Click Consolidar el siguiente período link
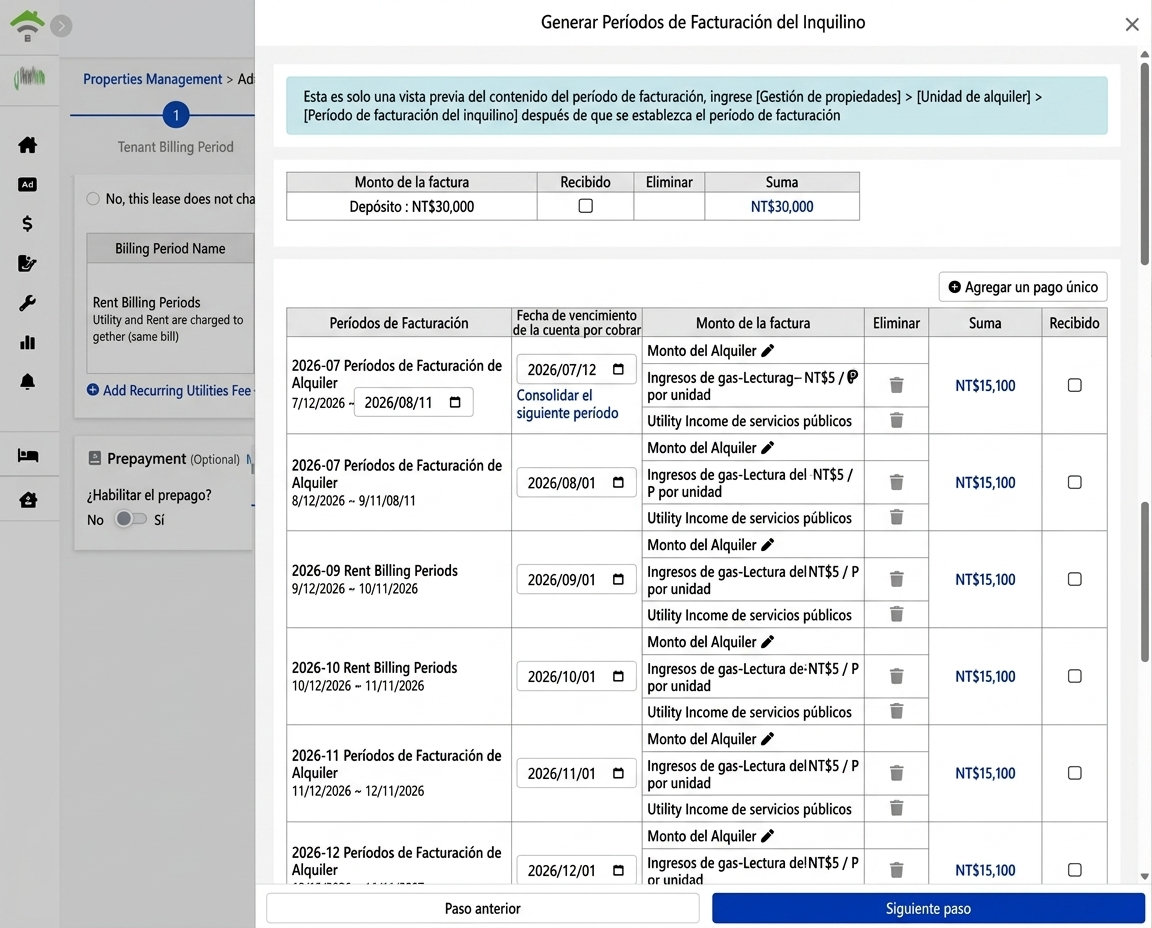This screenshot has width=1152, height=928. pos(567,404)
